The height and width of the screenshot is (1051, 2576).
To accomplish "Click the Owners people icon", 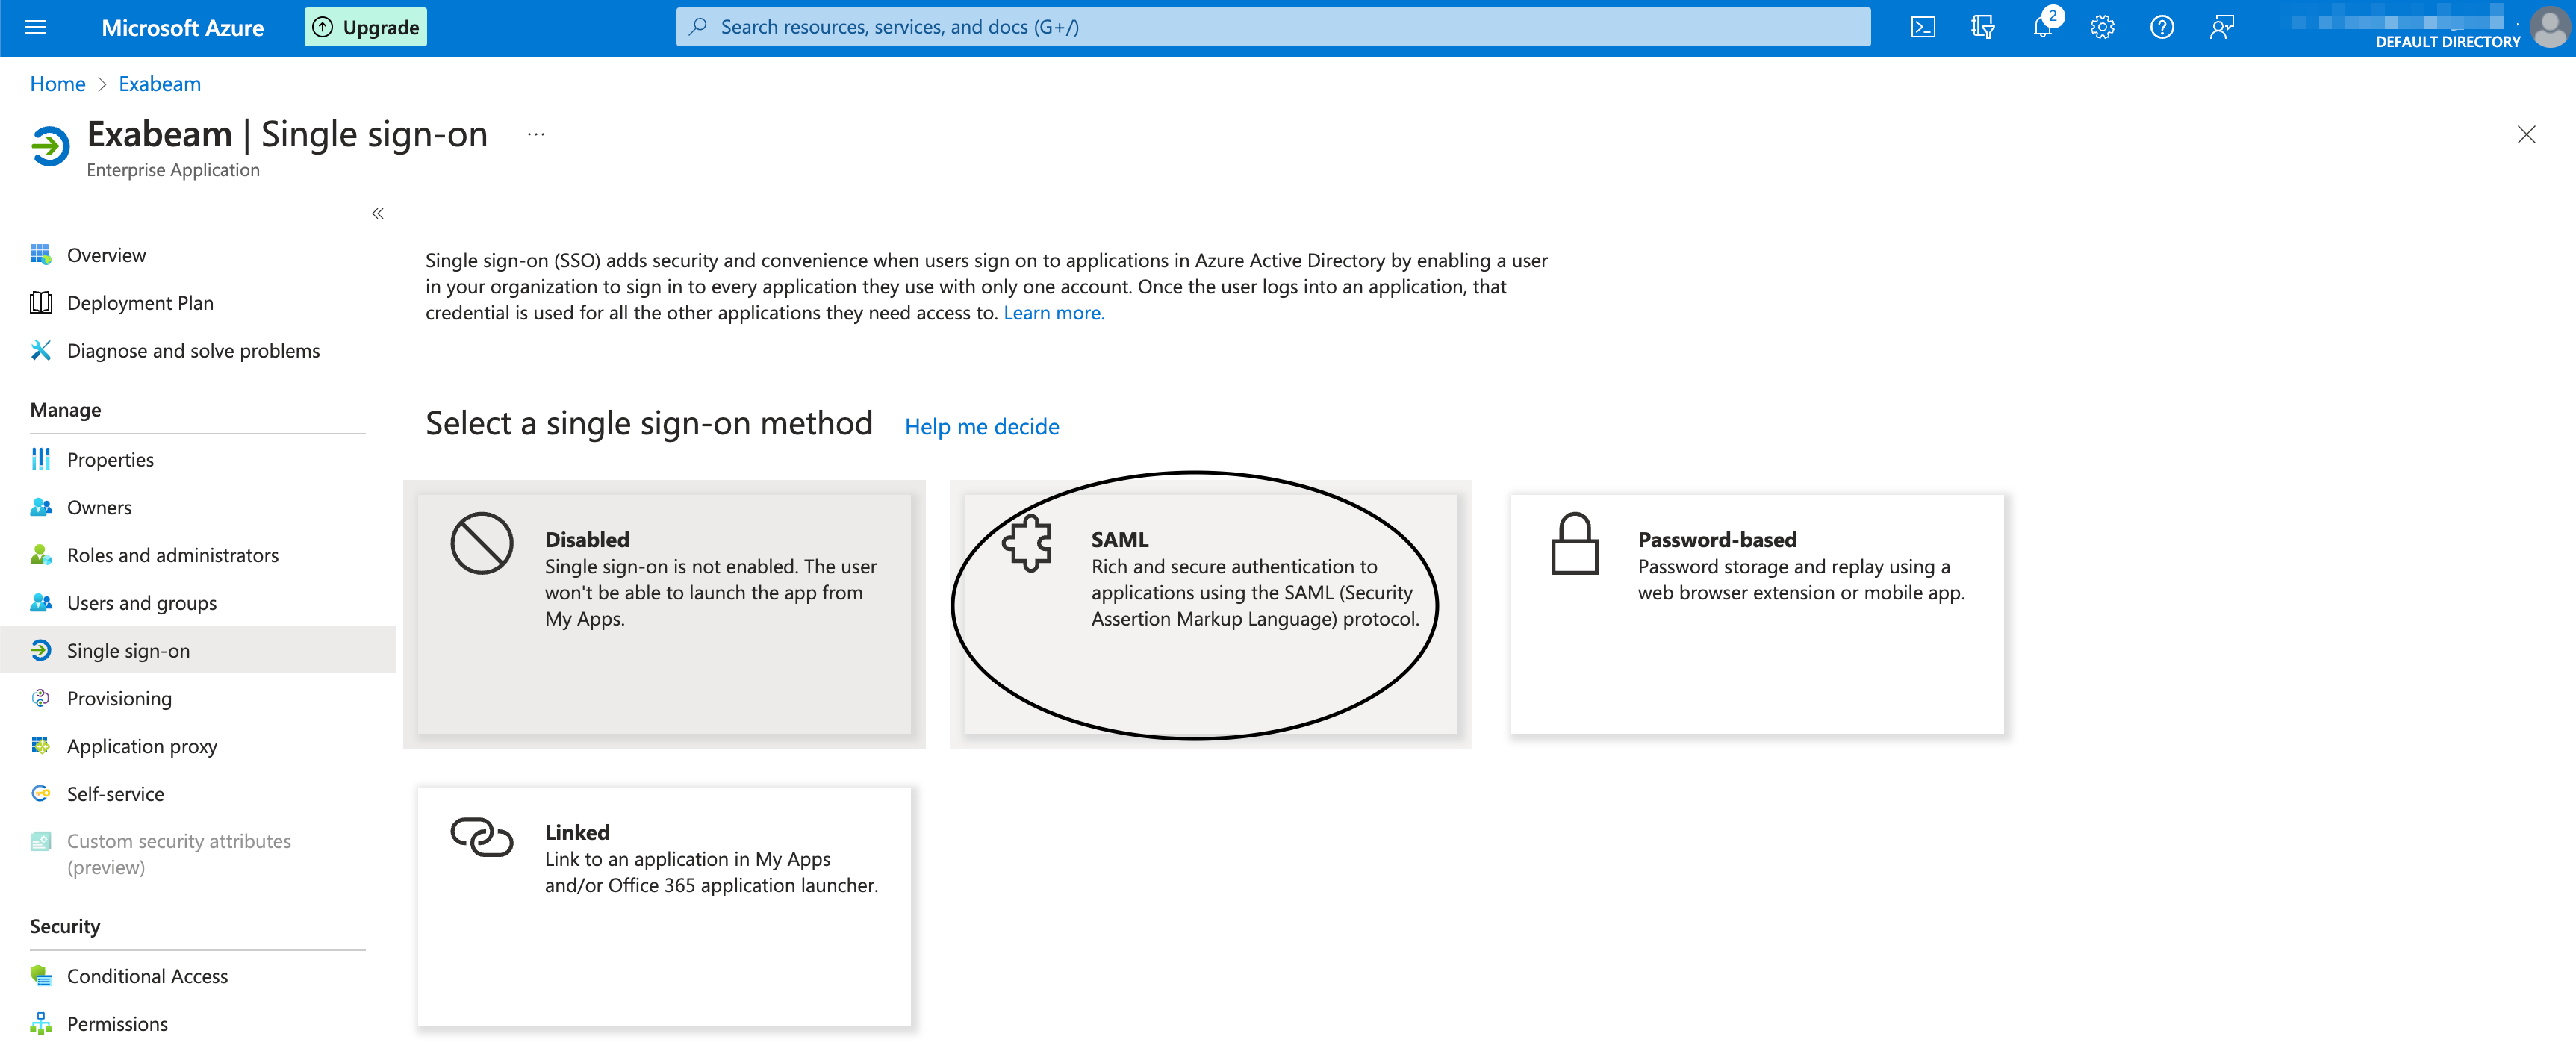I will coord(40,507).
